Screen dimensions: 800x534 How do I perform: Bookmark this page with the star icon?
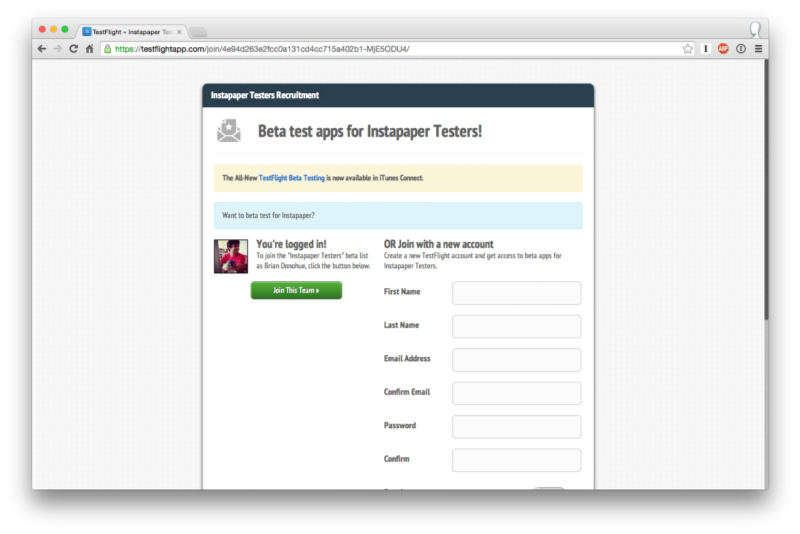[688, 49]
